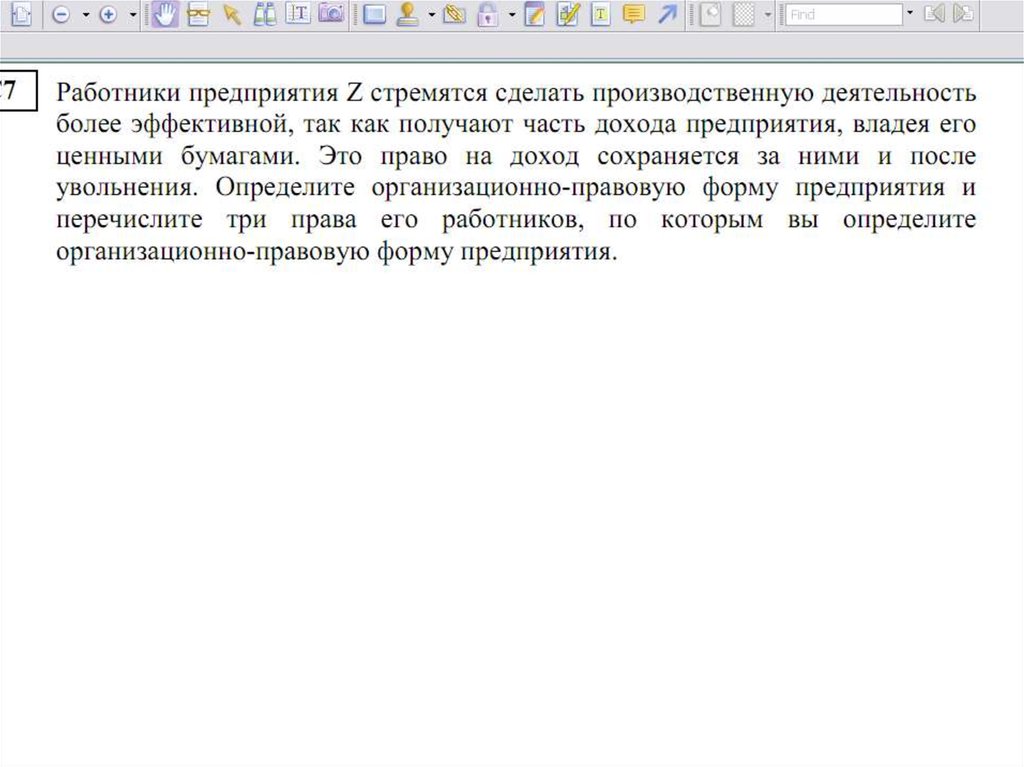Image resolution: width=1024 pixels, height=767 pixels.
Task: Select the text box T tool
Action: coord(600,14)
